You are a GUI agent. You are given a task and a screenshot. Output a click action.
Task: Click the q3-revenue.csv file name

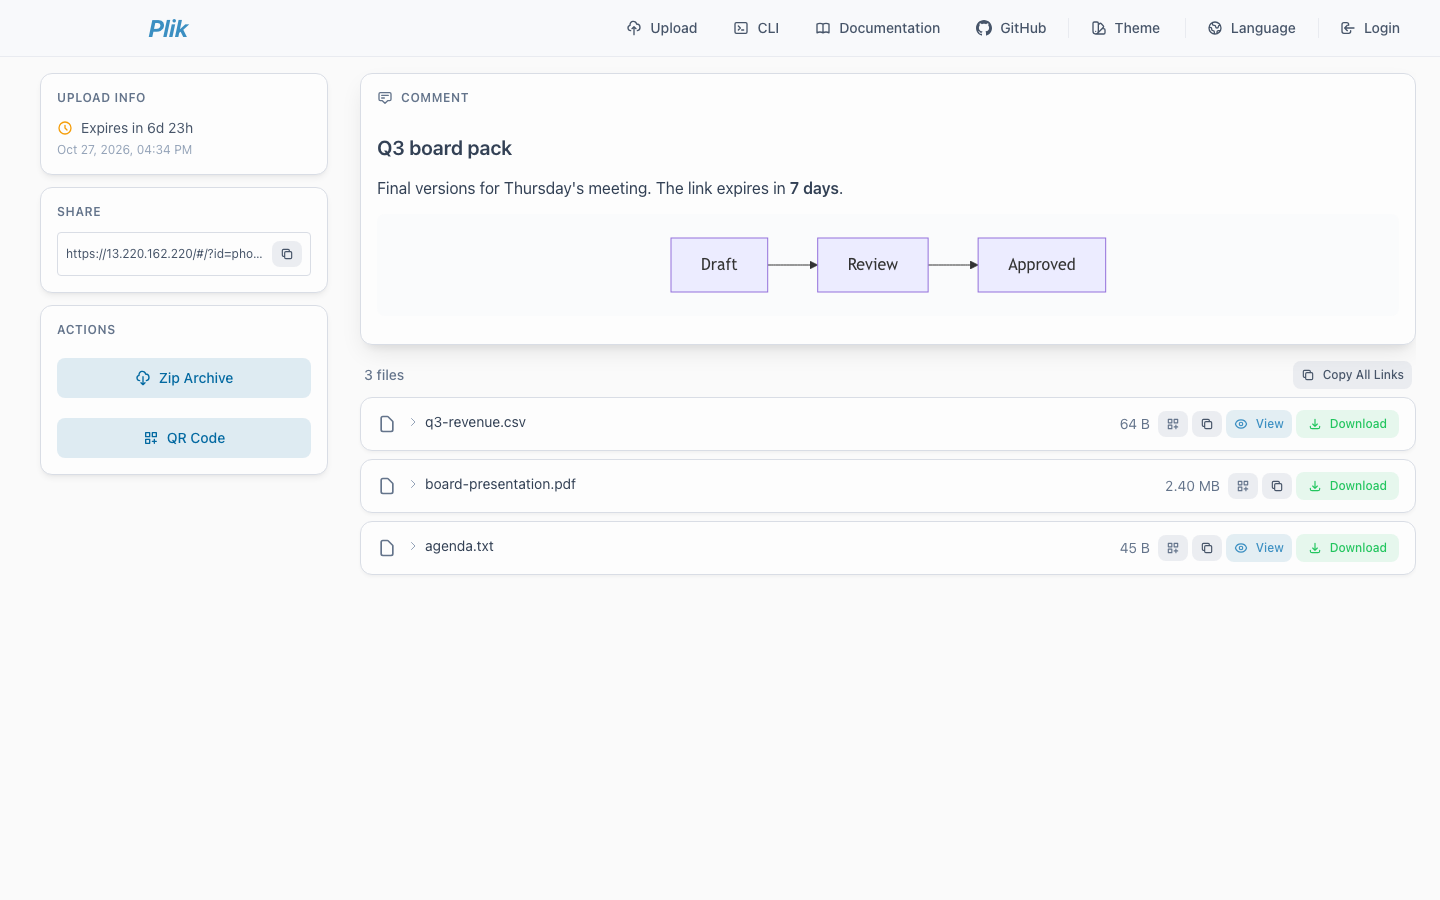[x=475, y=423]
